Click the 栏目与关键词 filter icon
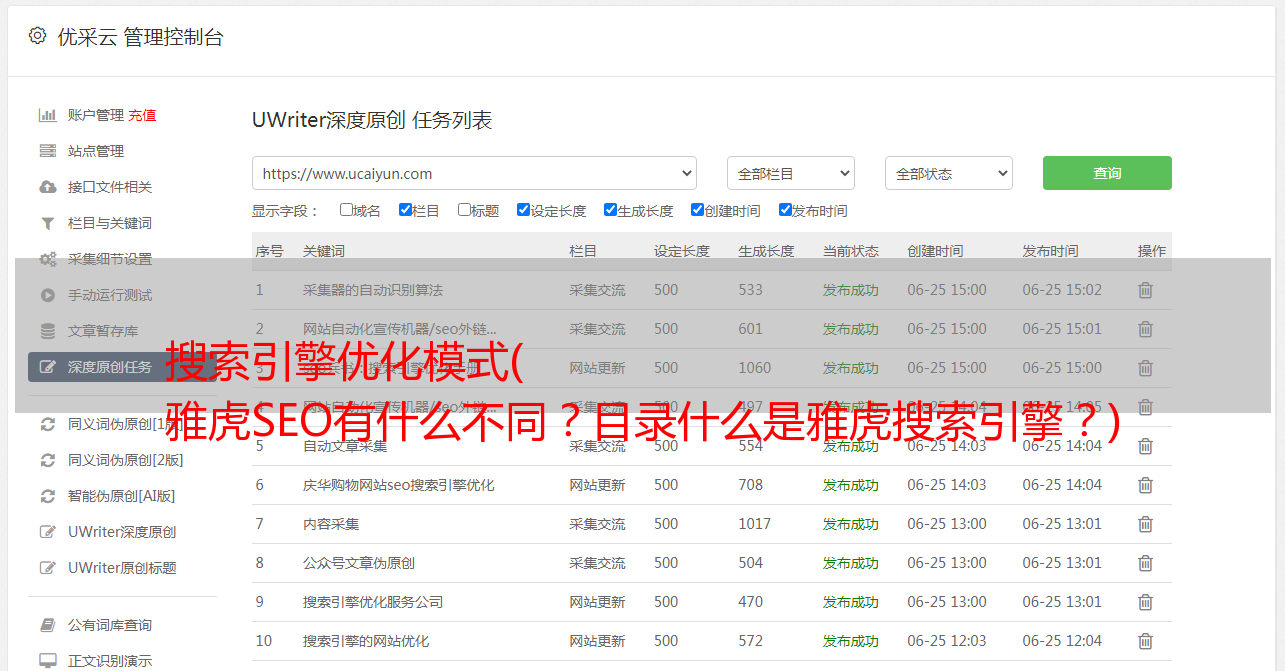Image resolution: width=1285 pixels, height=671 pixels. click(x=47, y=223)
